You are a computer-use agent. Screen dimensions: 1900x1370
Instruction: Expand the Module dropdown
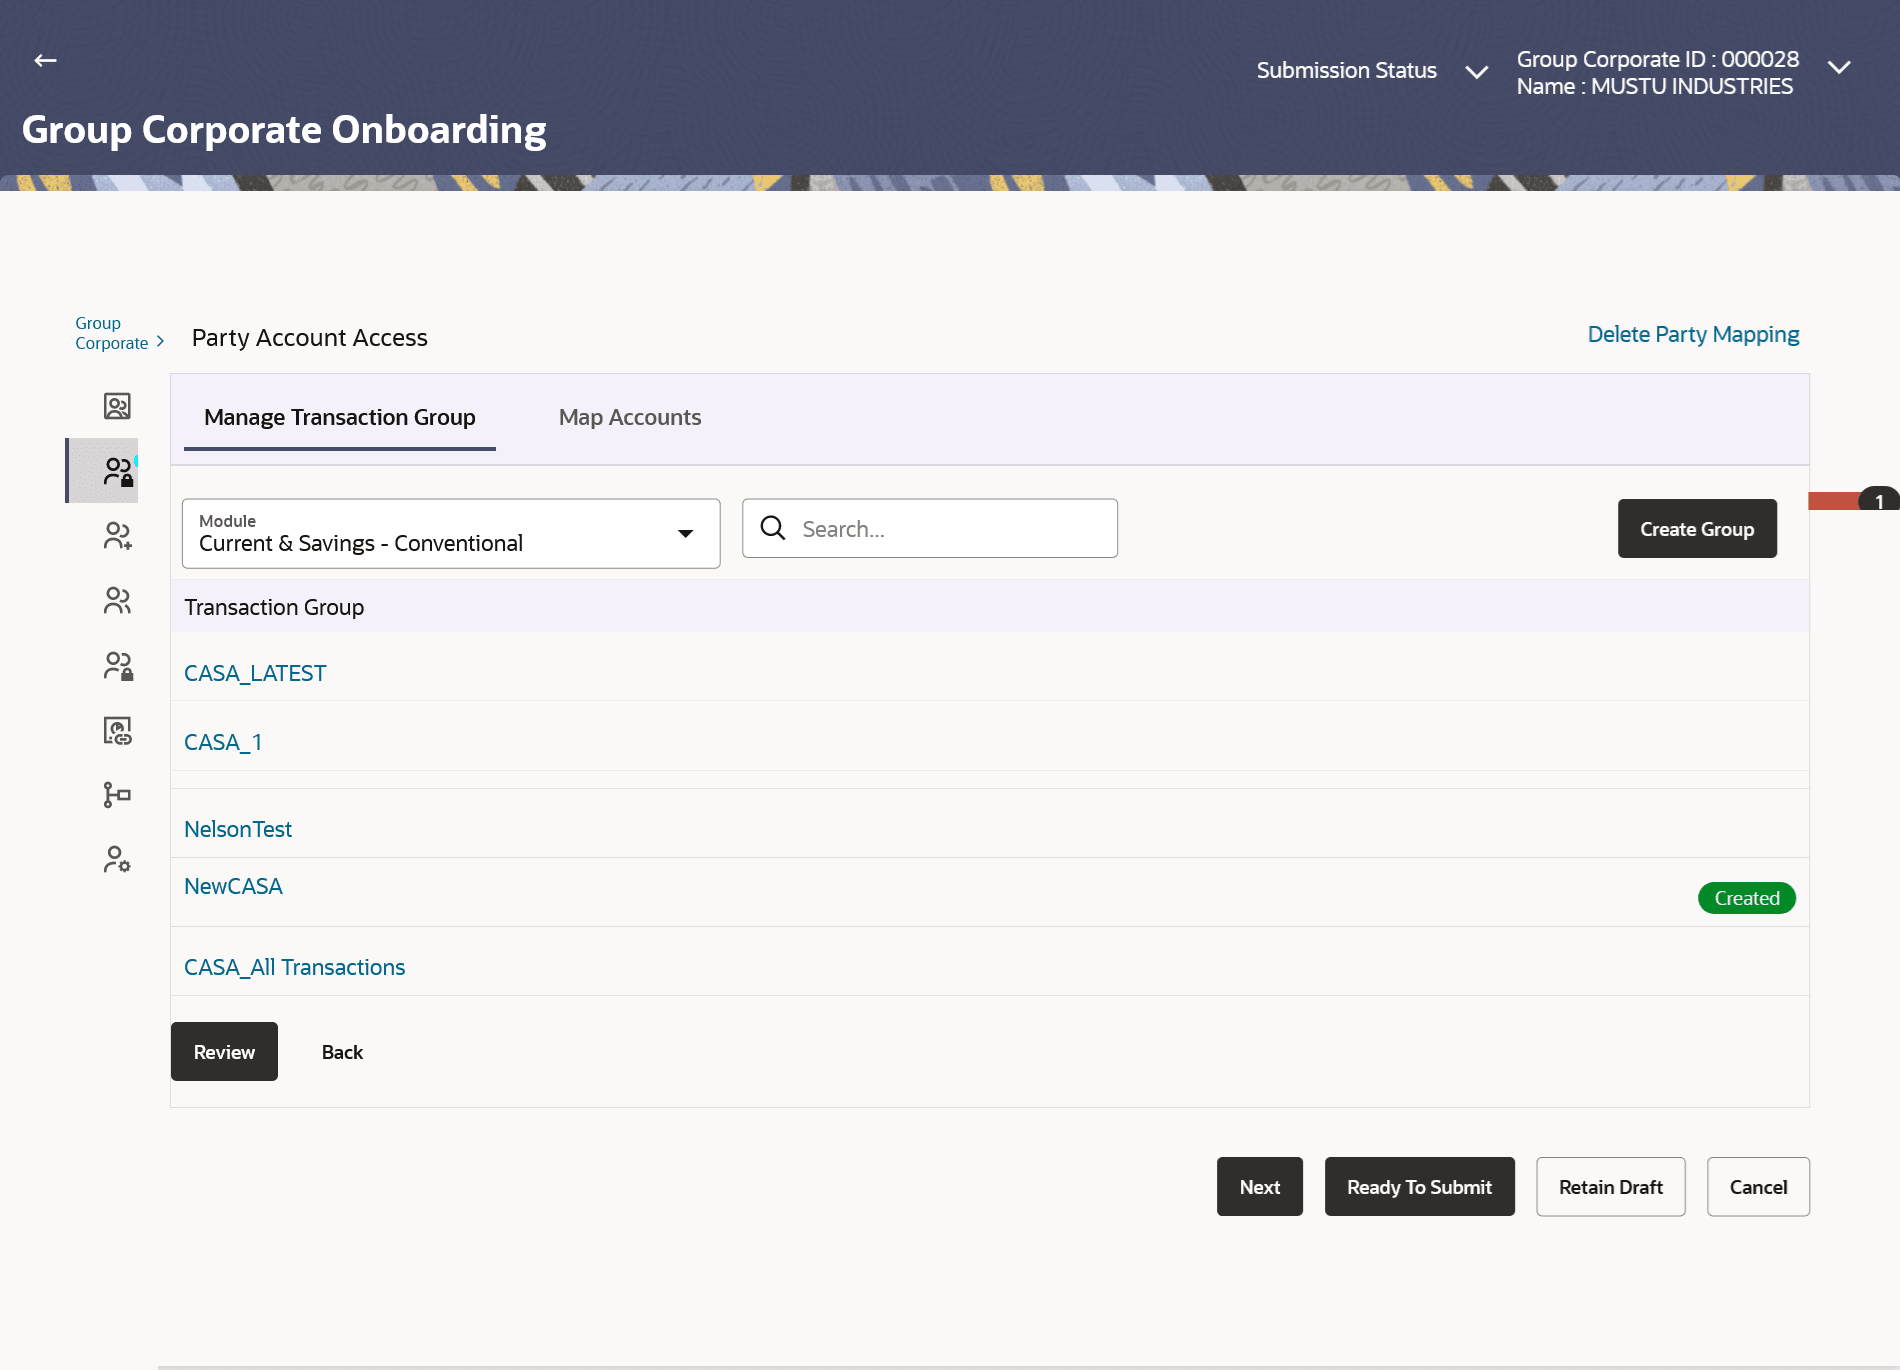[x=685, y=534]
